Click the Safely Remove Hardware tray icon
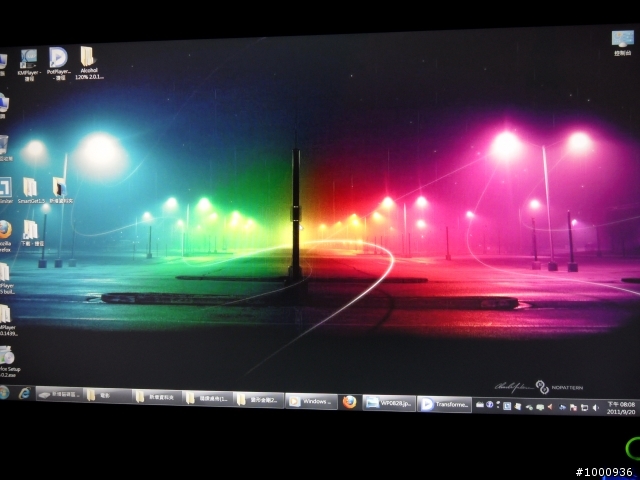640x480 pixels. 529,407
